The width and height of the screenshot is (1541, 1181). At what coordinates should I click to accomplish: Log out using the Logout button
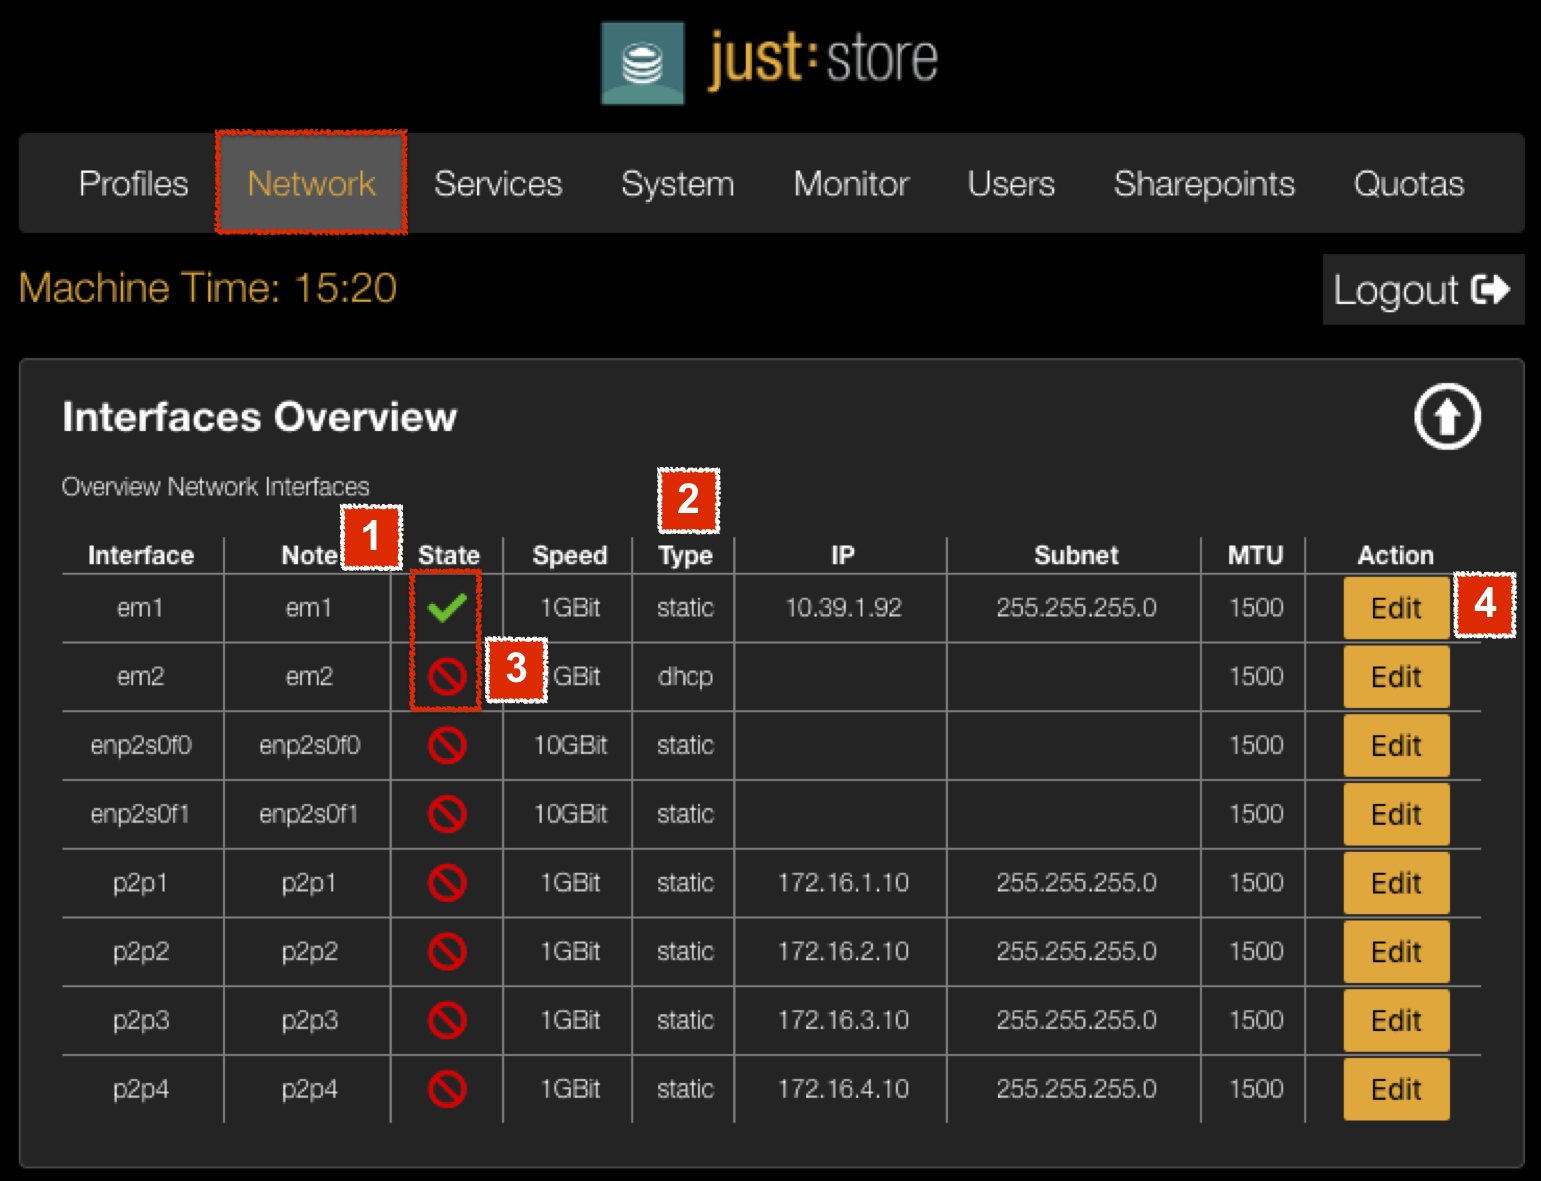point(1423,289)
